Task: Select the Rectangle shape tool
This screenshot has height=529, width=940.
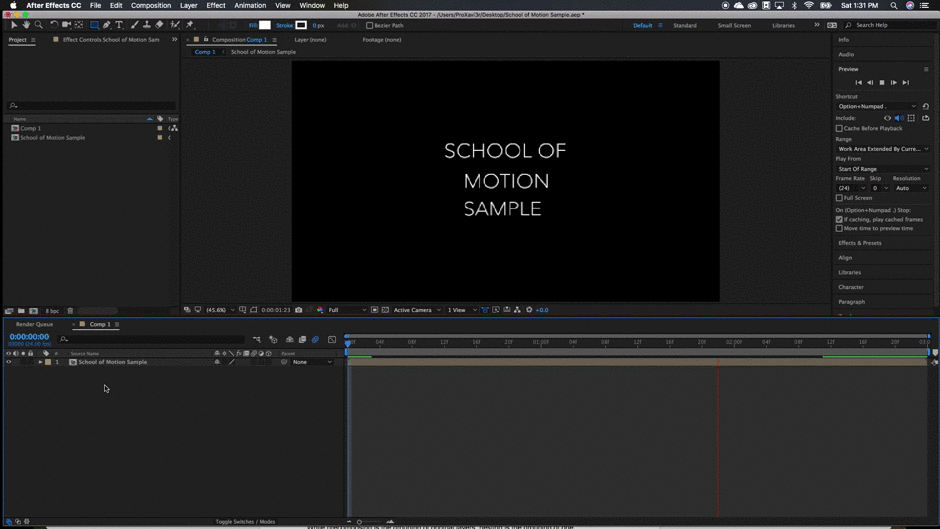Action: (x=94, y=25)
